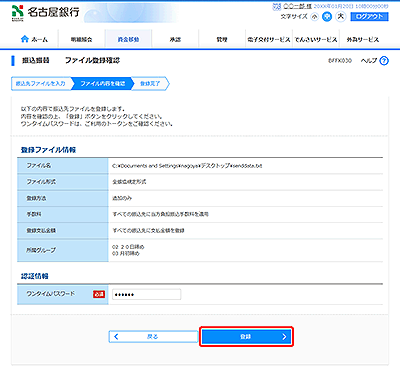The height and width of the screenshot is (380, 400).
Task: Click the one-time password input field
Action: pyautogui.click(x=147, y=294)
